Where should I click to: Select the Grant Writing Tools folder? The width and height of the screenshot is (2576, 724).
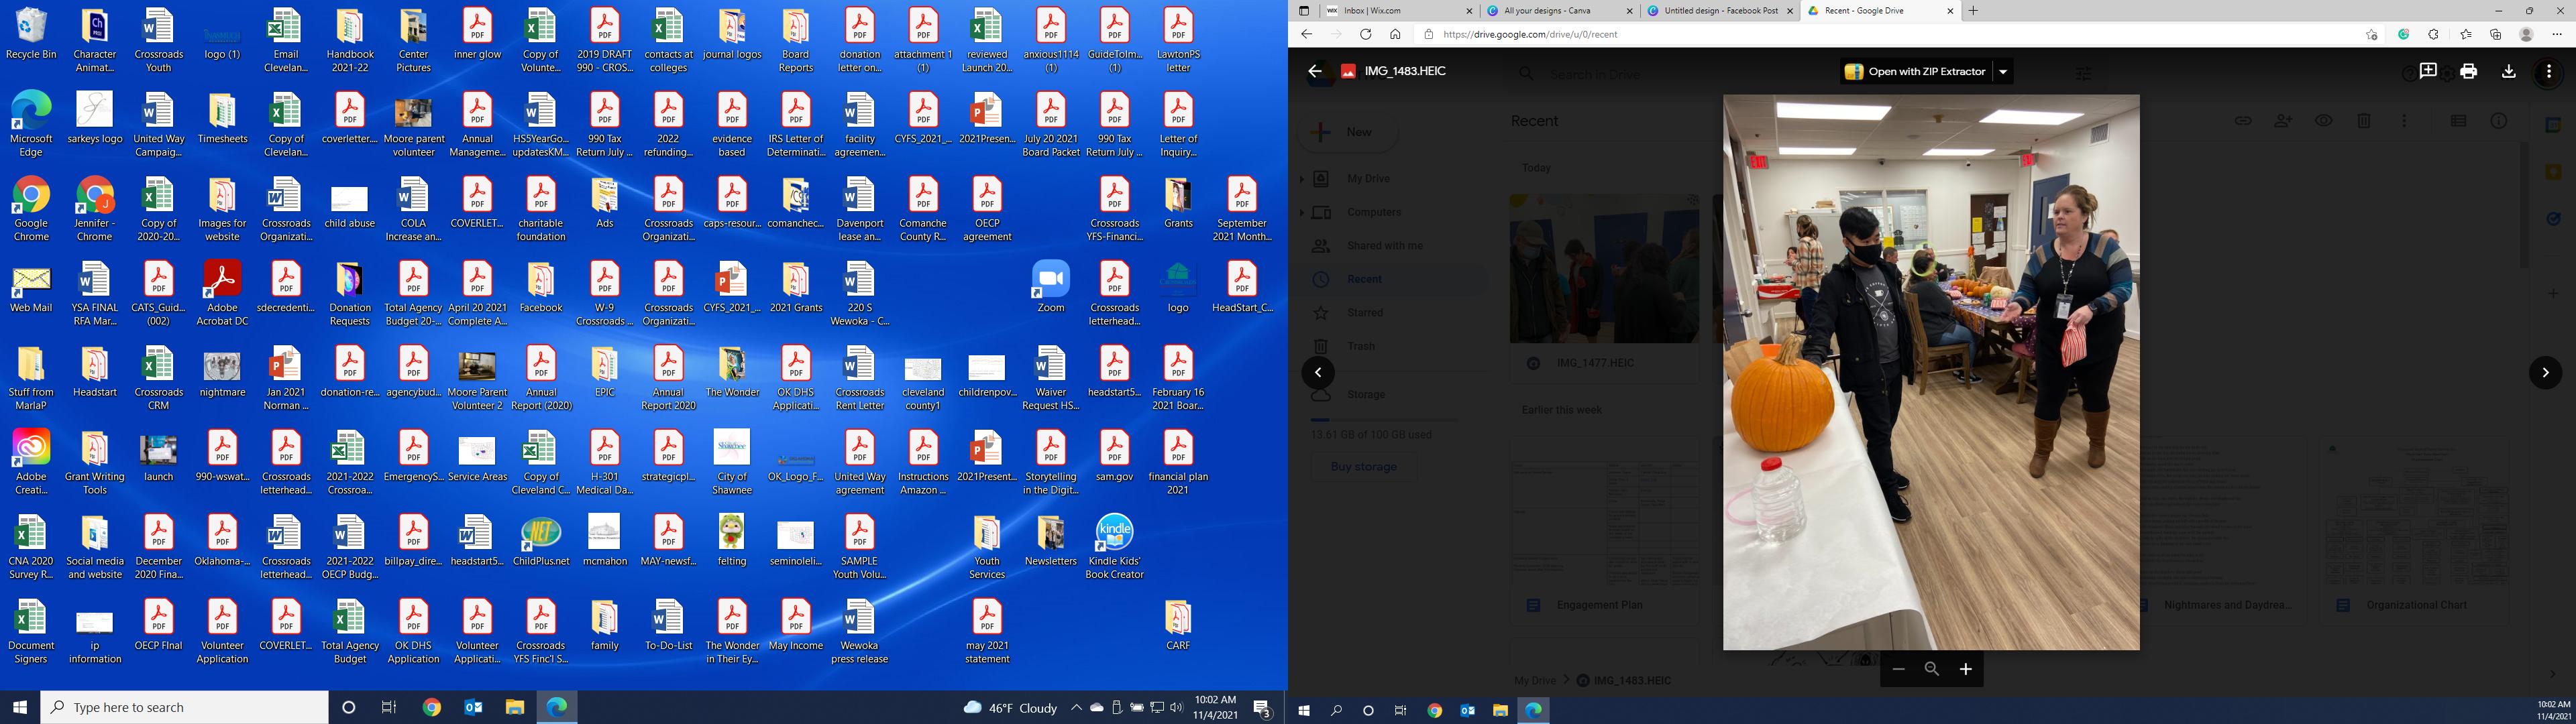[x=95, y=462]
